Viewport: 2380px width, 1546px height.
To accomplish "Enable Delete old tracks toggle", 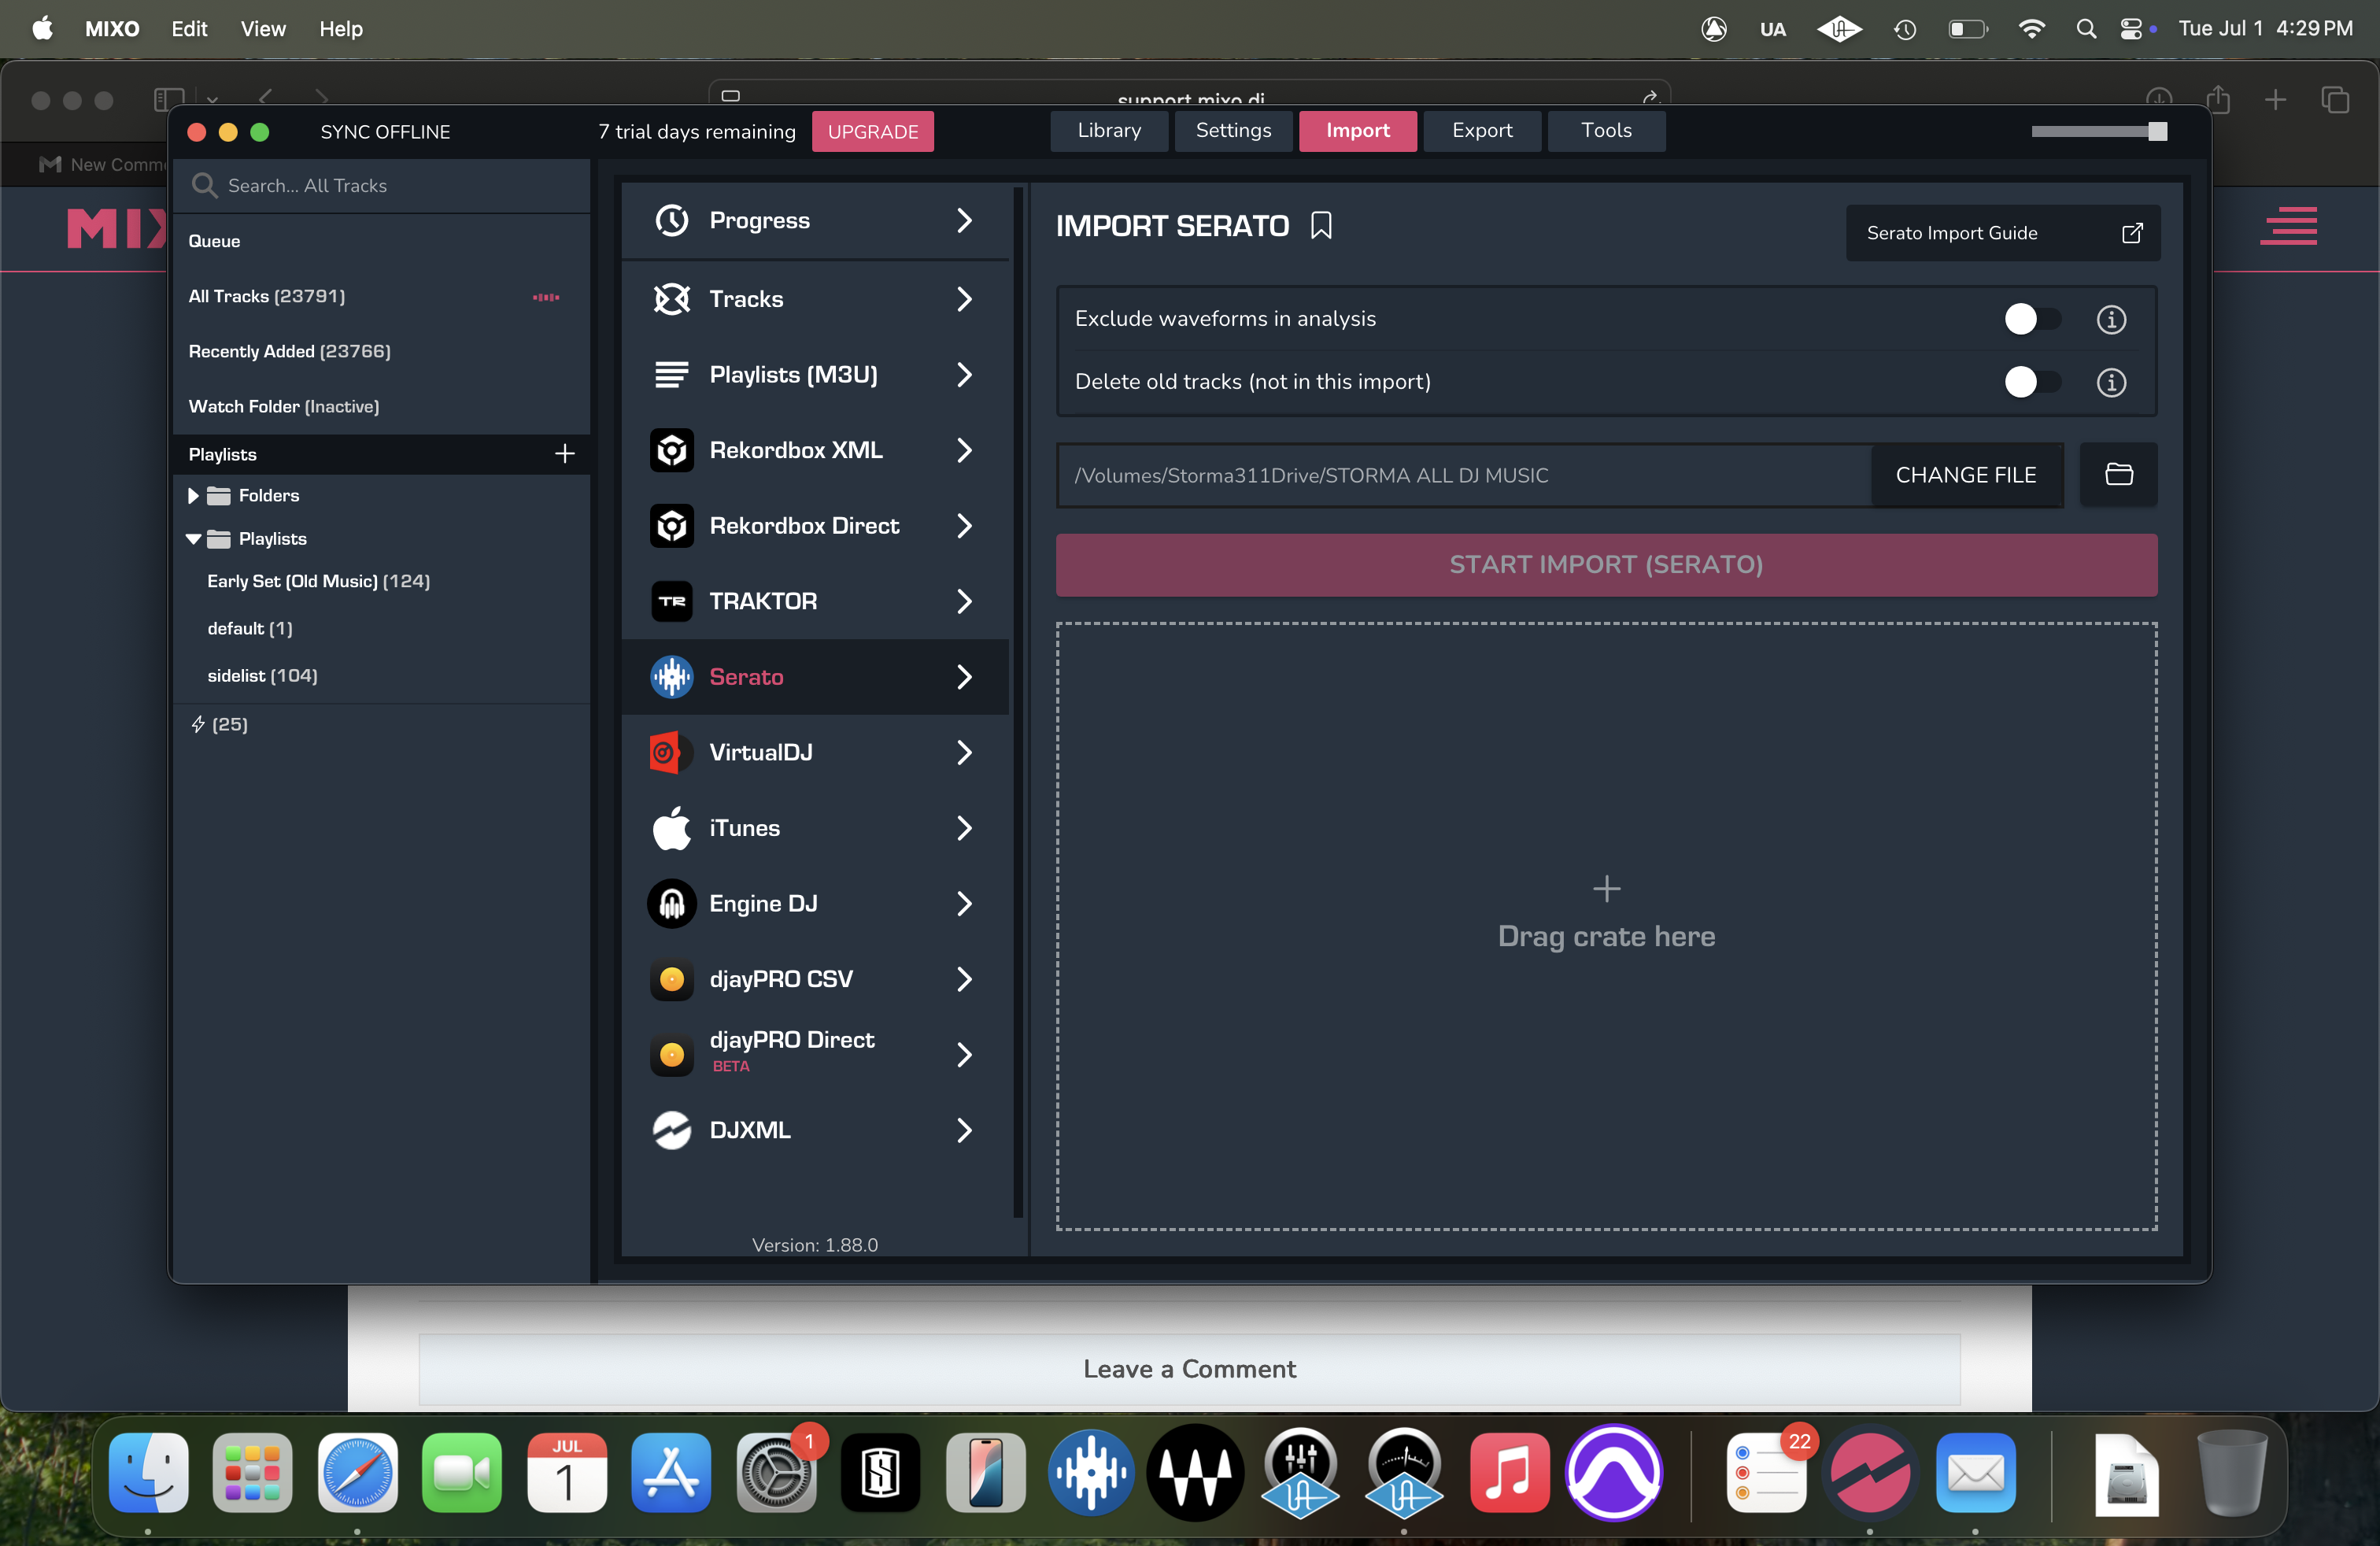I will pos(2031,382).
